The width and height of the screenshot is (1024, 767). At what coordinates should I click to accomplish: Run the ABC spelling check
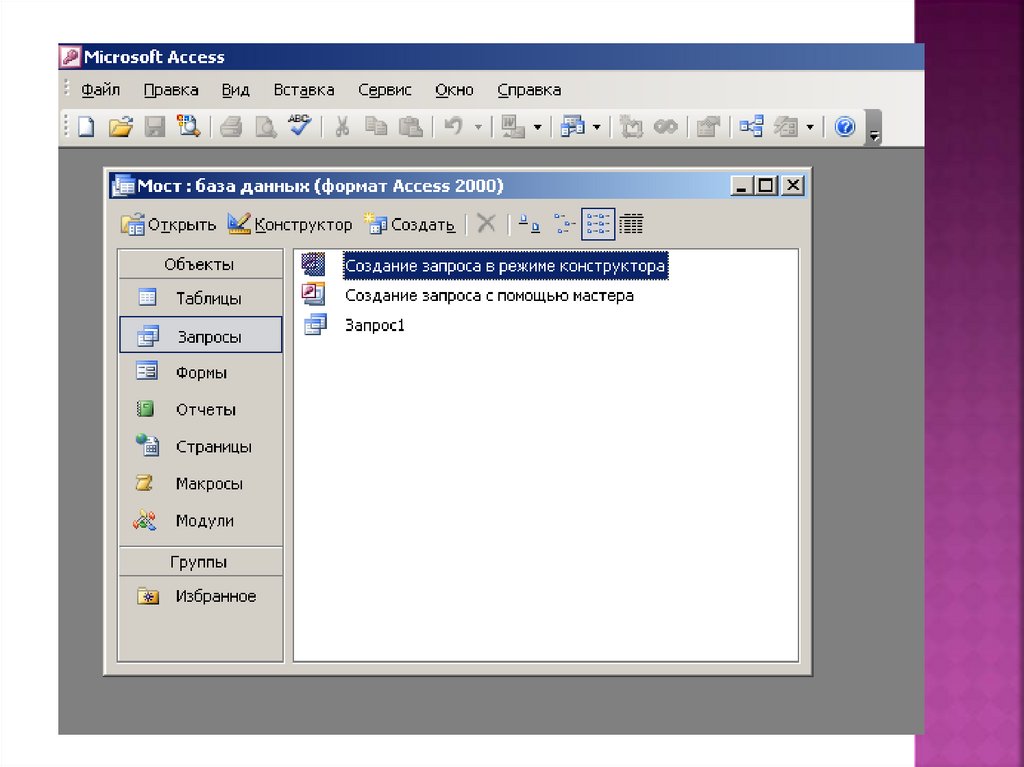pyautogui.click(x=300, y=125)
